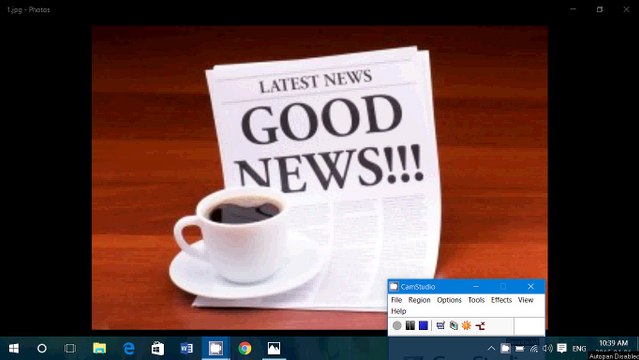The height and width of the screenshot is (360, 639).
Task: Expand the hidden system tray icons chevron
Action: point(491,348)
